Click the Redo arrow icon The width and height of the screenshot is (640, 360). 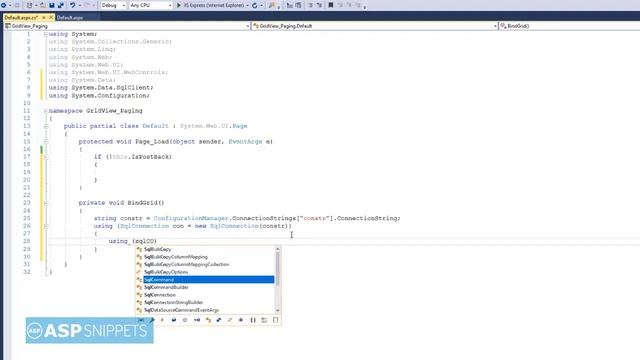(x=87, y=5)
